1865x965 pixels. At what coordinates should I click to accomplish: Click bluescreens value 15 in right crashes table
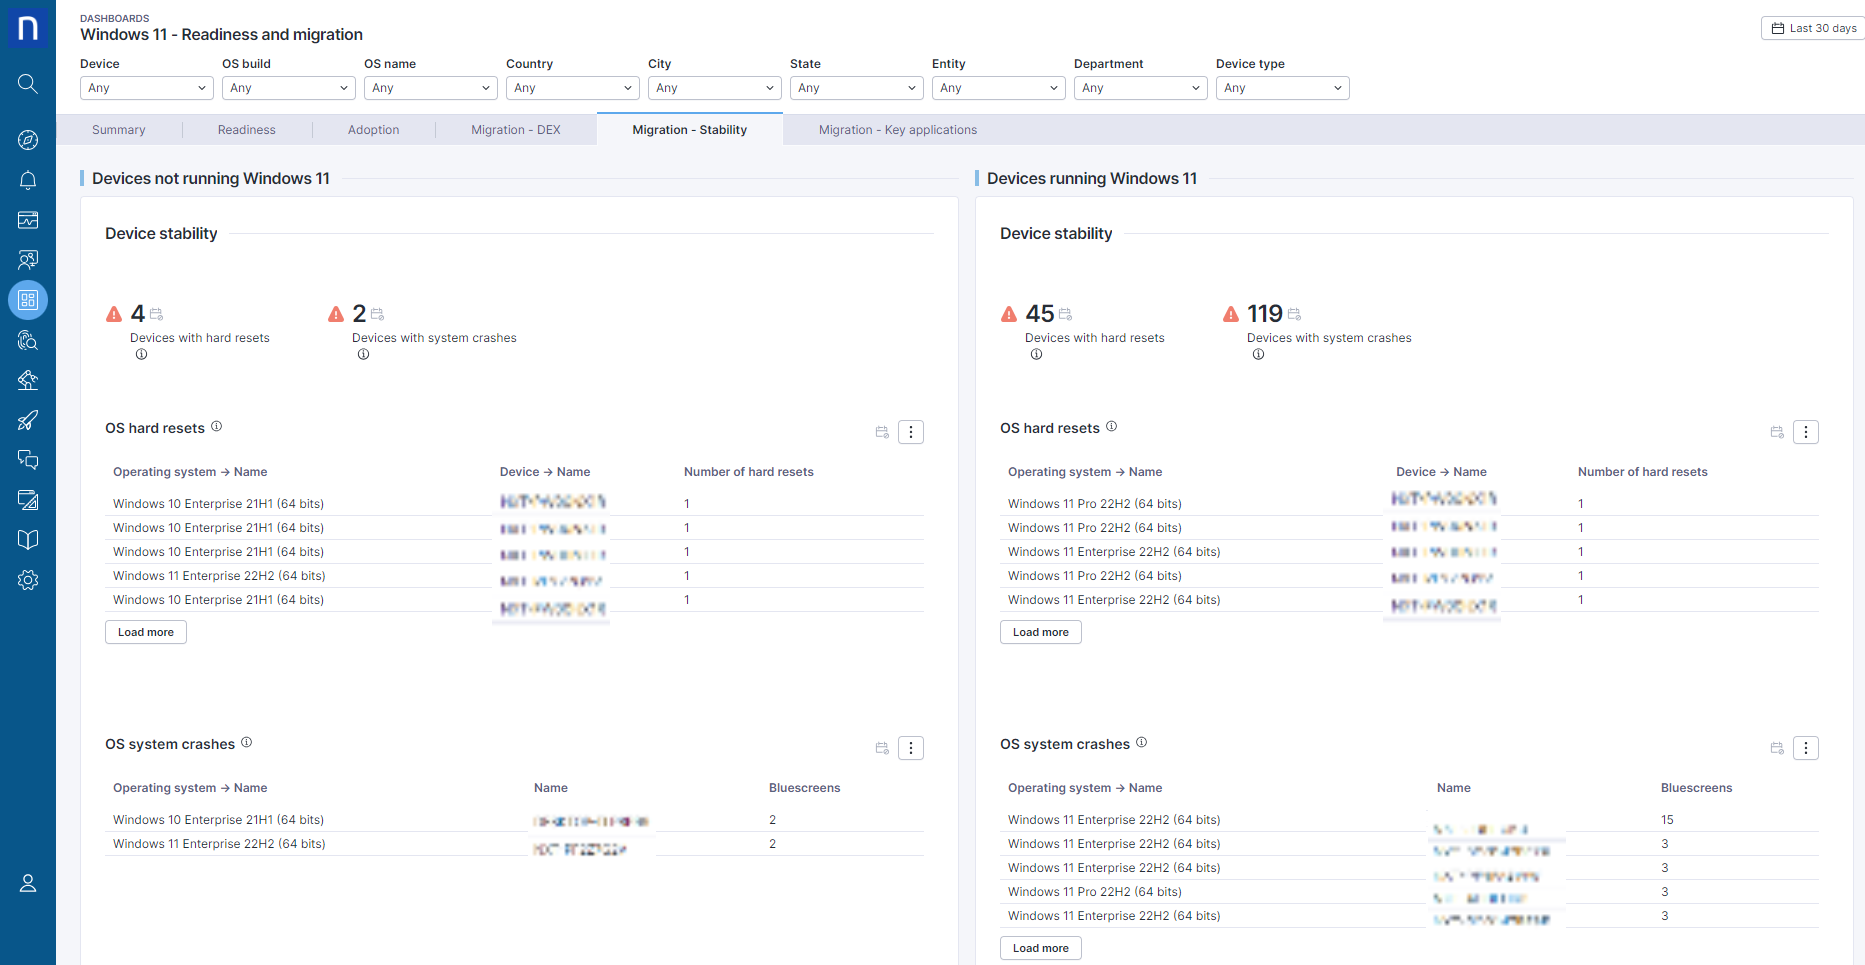(x=1667, y=820)
